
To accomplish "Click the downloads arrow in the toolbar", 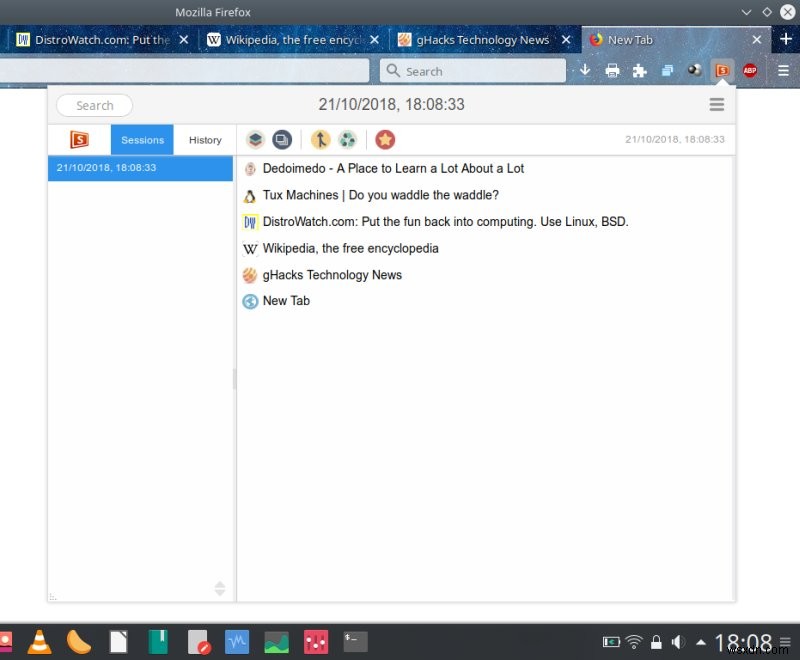I will [584, 70].
